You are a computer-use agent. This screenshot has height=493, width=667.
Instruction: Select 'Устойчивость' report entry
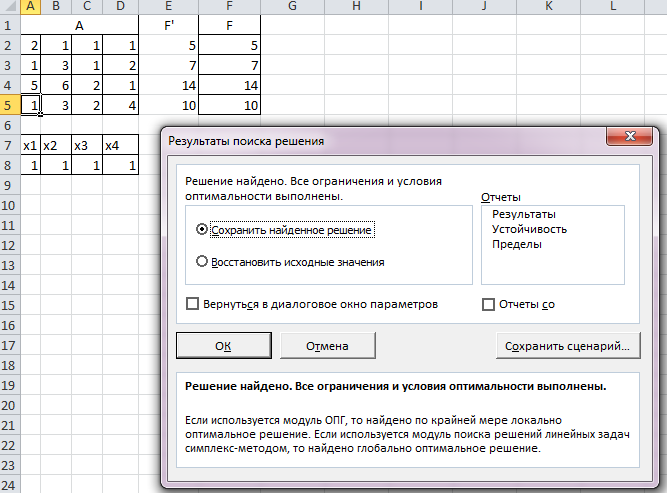(x=529, y=229)
